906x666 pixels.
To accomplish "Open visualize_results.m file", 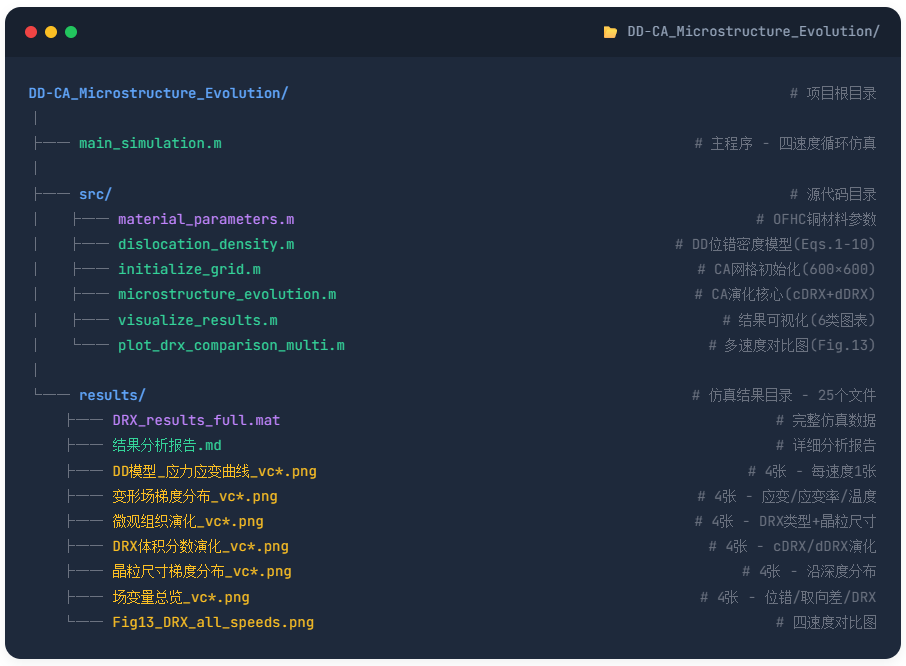I will [x=198, y=320].
